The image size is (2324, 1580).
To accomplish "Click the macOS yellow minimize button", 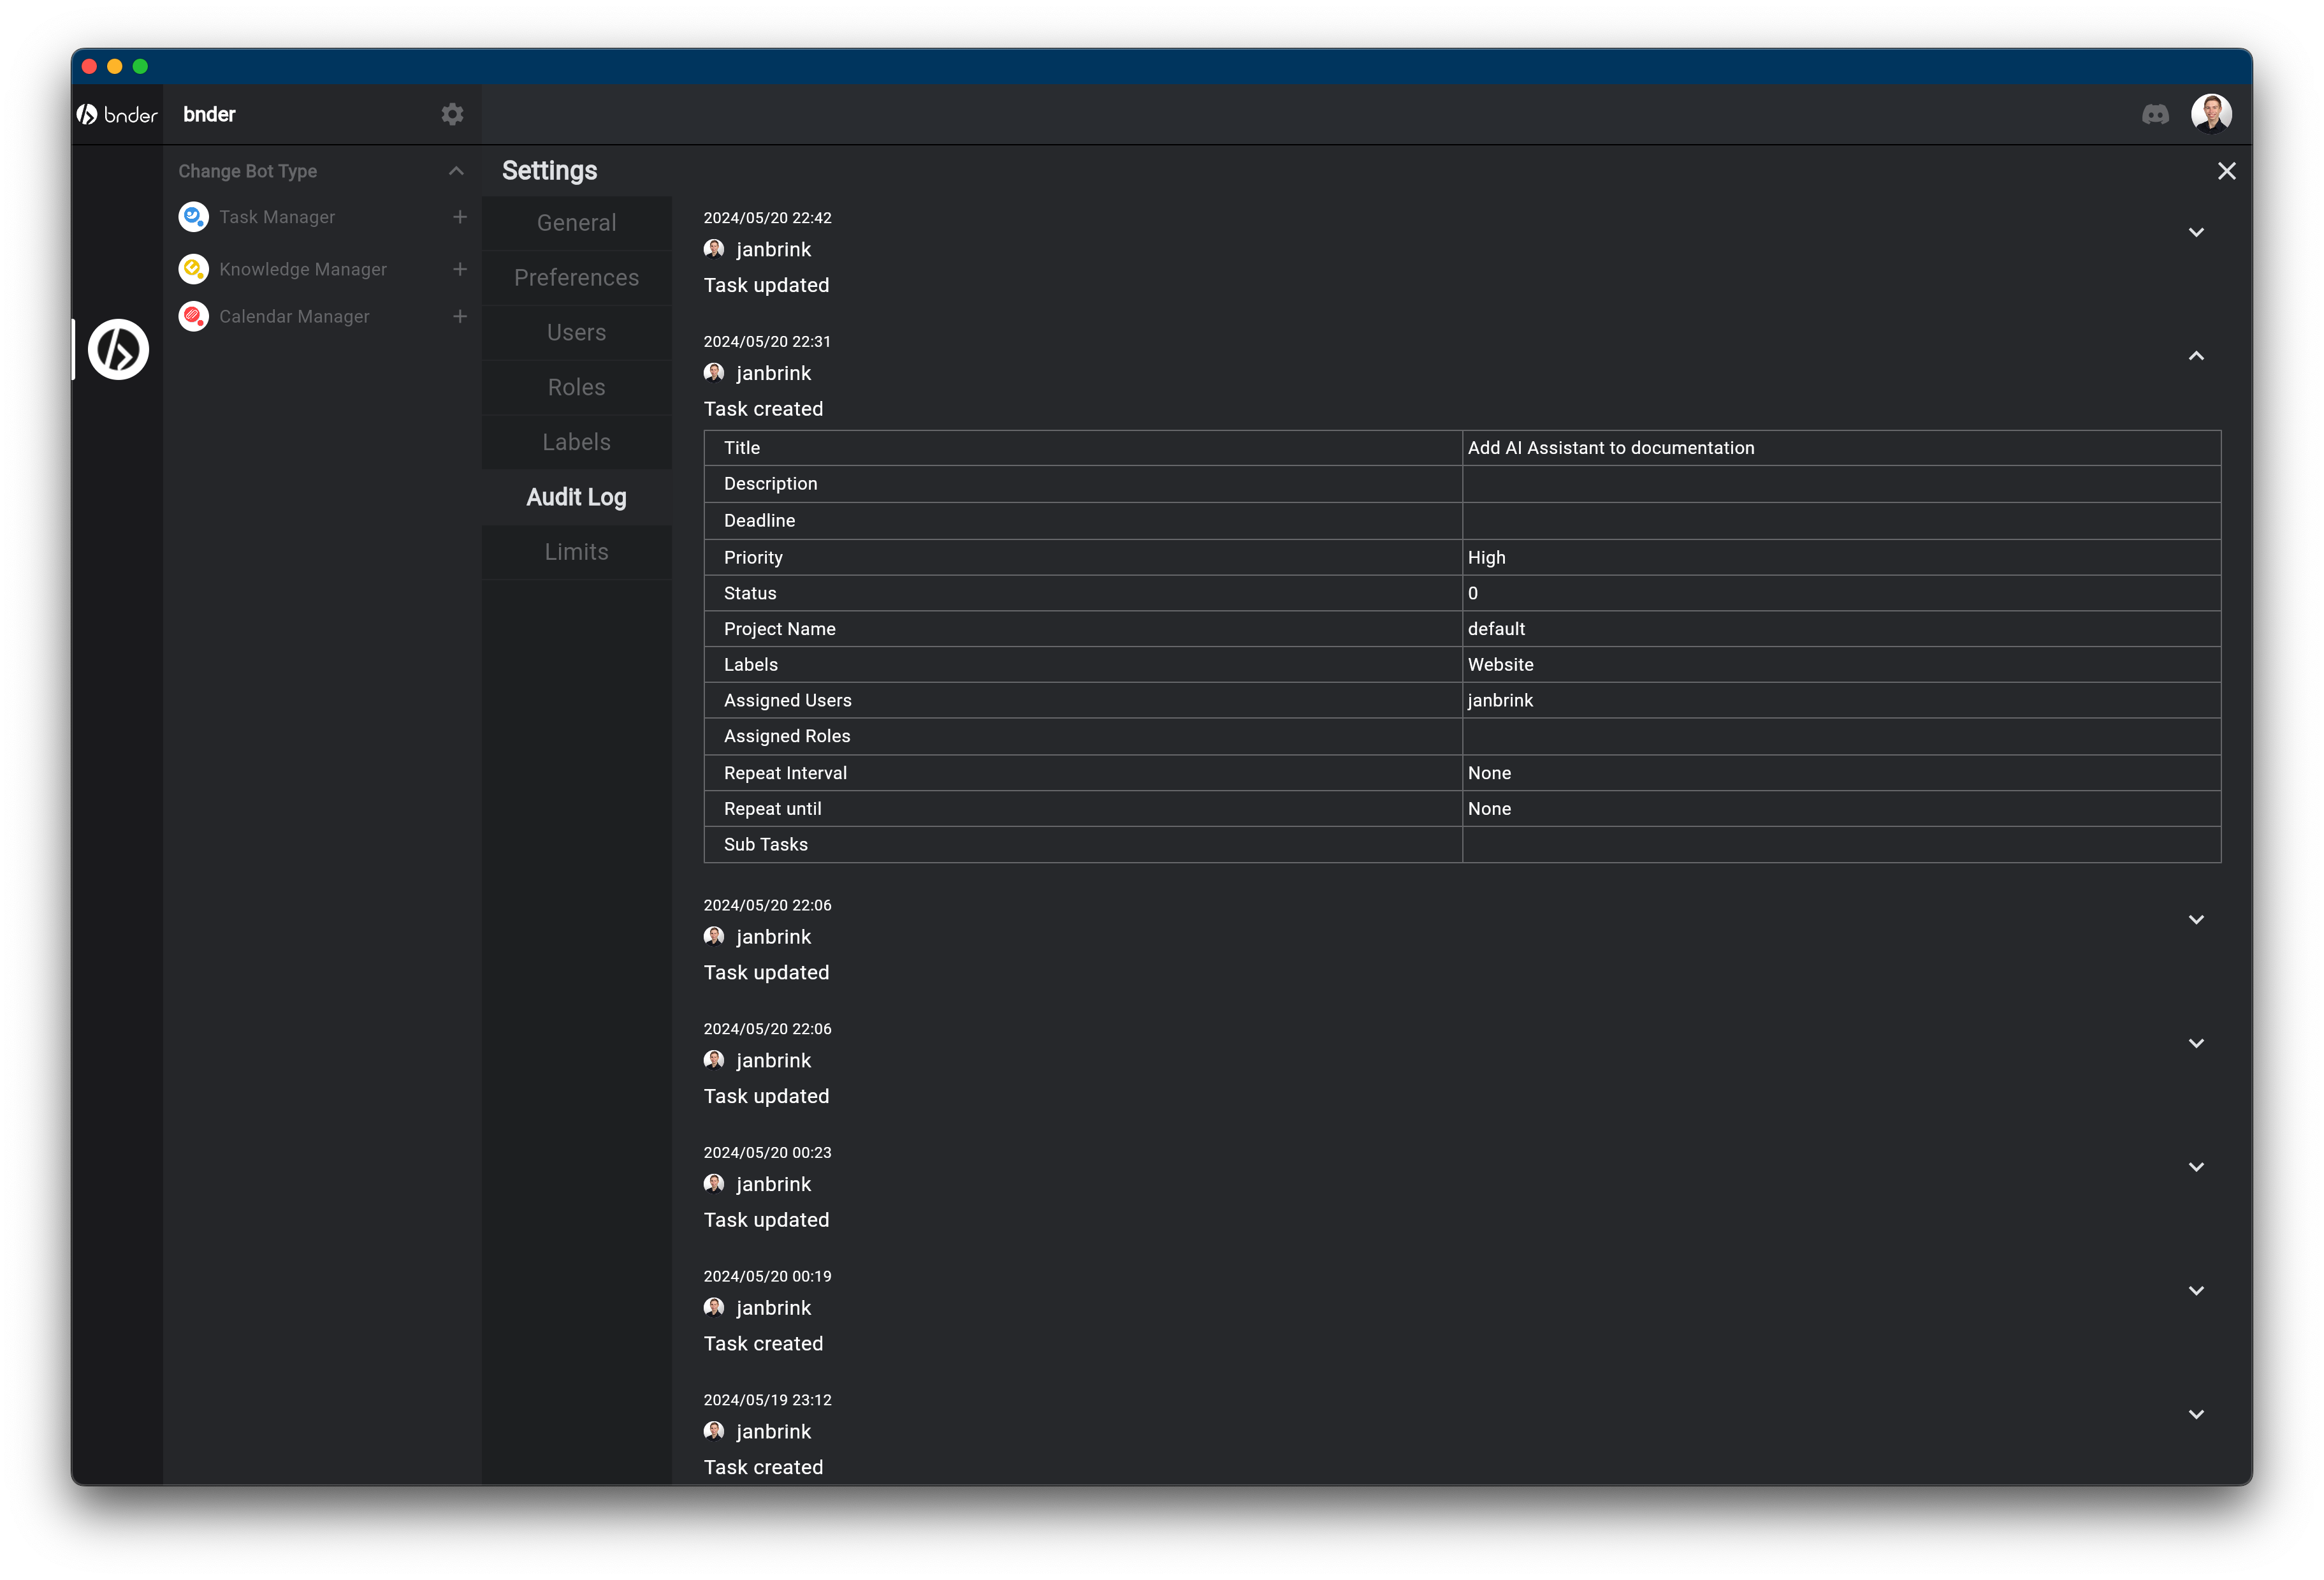I will [x=115, y=66].
